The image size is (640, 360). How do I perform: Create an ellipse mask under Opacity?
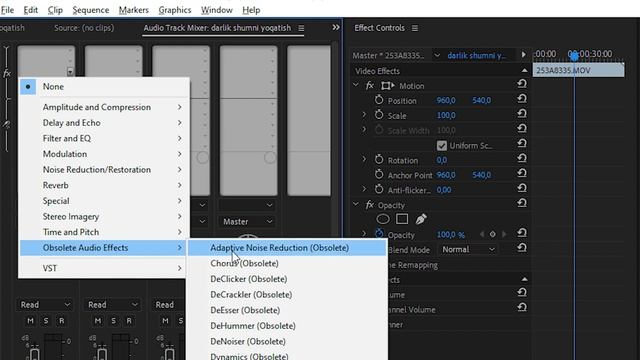click(x=383, y=219)
